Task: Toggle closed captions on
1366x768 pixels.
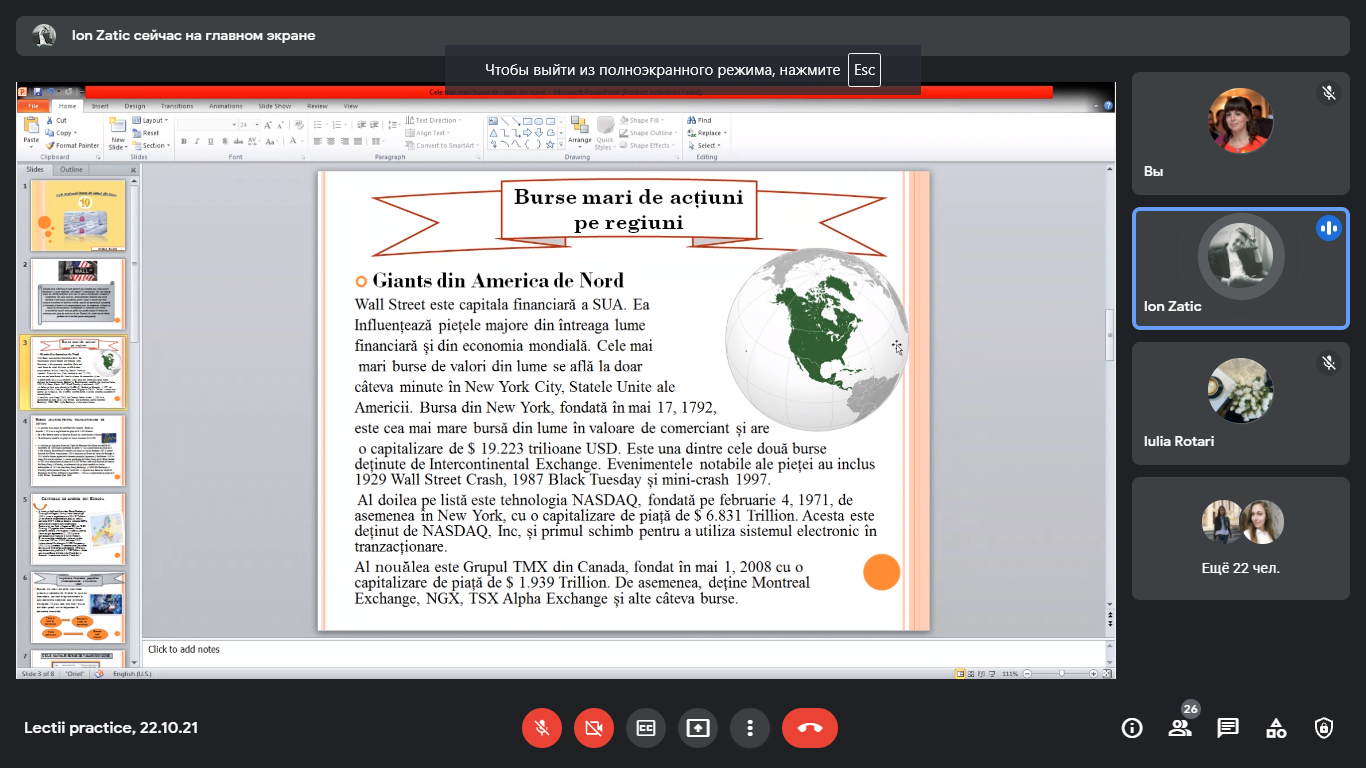Action: point(646,728)
